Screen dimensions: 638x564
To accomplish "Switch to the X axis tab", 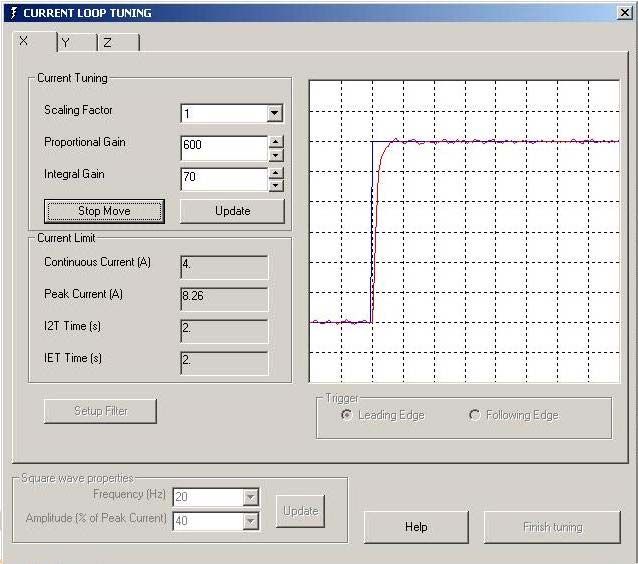I will click(x=35, y=42).
